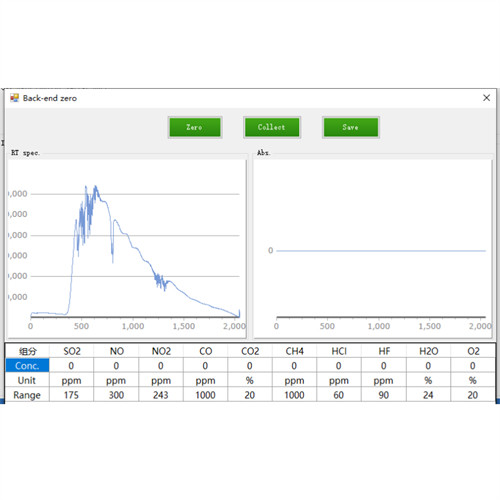Viewport: 500px width, 500px height.
Task: Click the O2 column header
Action: 473,351
